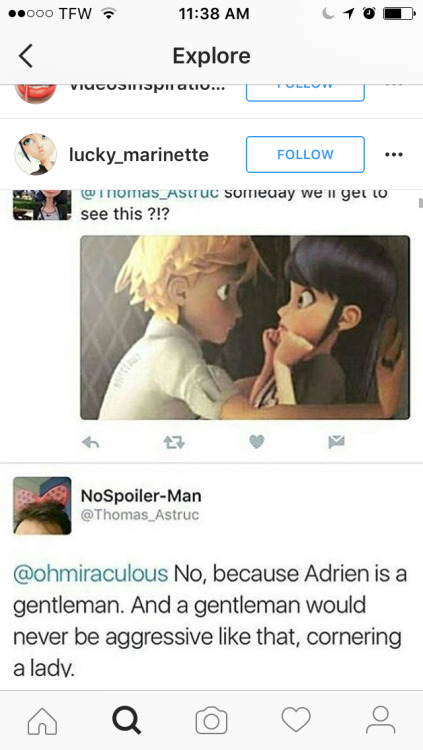Tap the @Thomas_Astruc handle
This screenshot has height=750, width=423.
[140, 515]
